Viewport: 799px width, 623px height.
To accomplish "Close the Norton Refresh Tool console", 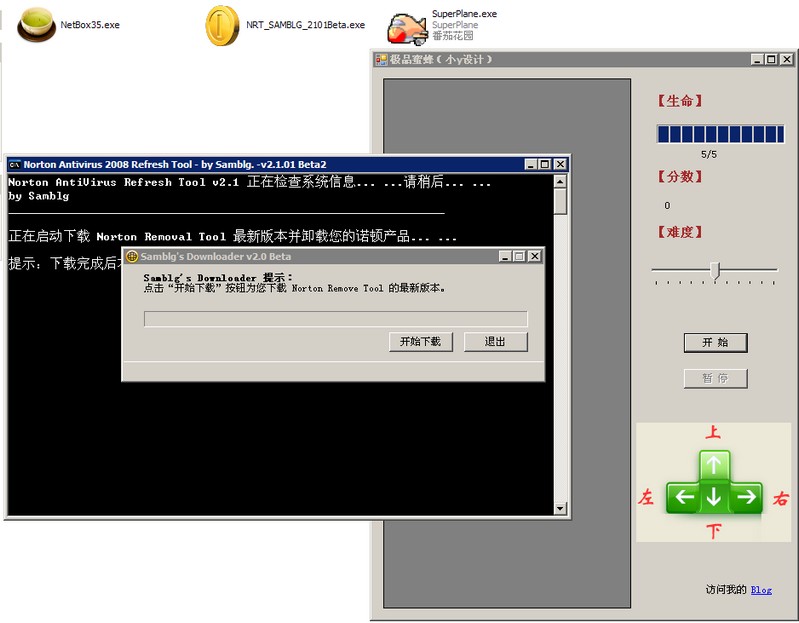I will point(560,165).
